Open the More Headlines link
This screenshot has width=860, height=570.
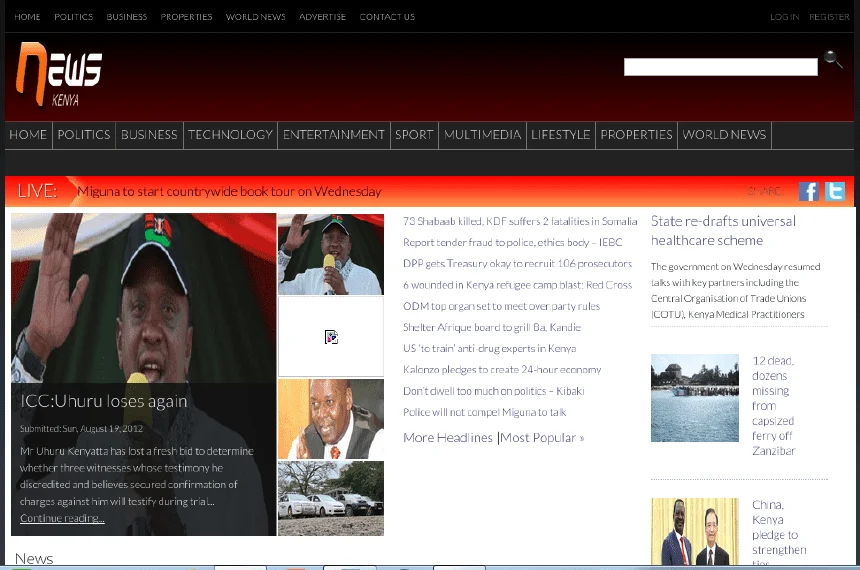[447, 438]
